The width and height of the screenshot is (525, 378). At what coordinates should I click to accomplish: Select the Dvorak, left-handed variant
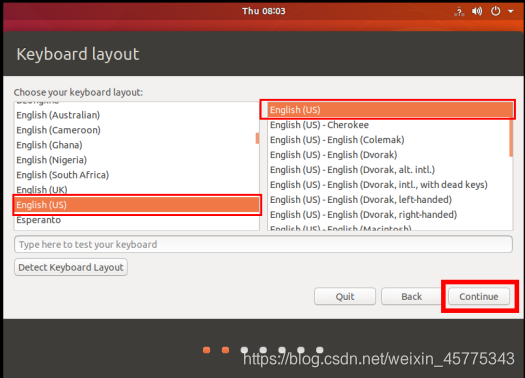click(390, 200)
